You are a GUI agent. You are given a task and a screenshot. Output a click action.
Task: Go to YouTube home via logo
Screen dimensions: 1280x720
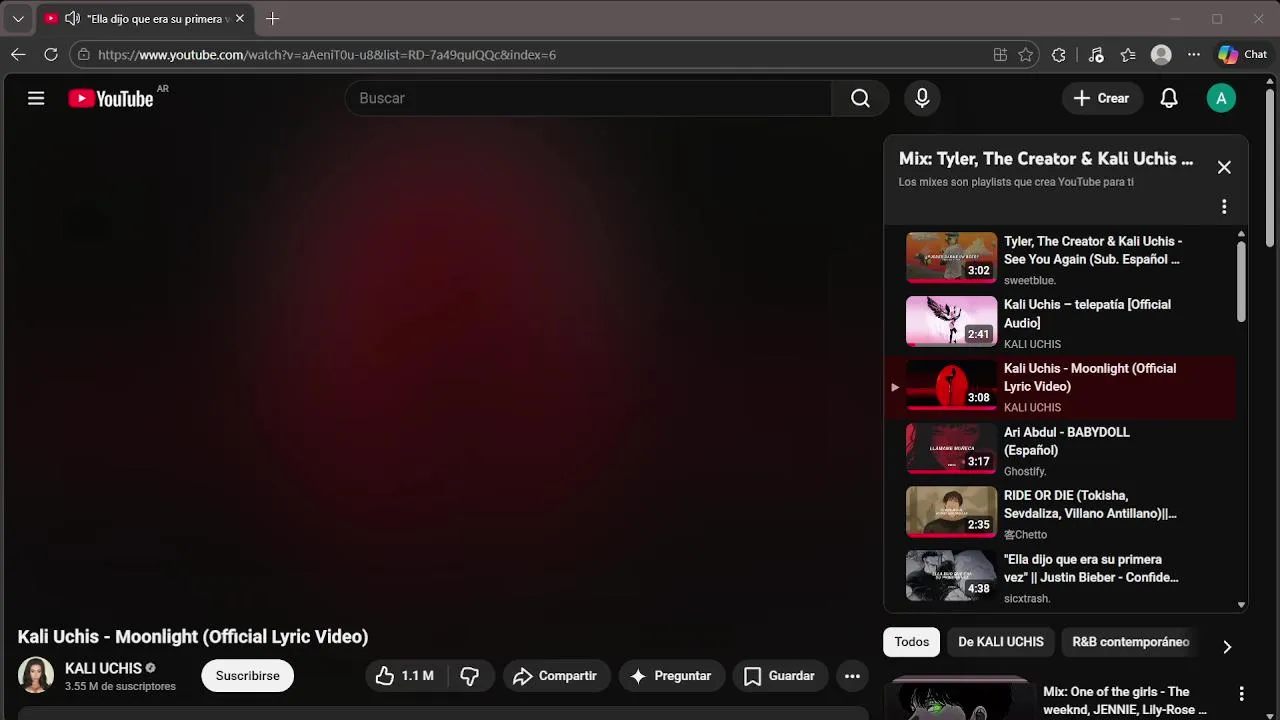tap(111, 98)
